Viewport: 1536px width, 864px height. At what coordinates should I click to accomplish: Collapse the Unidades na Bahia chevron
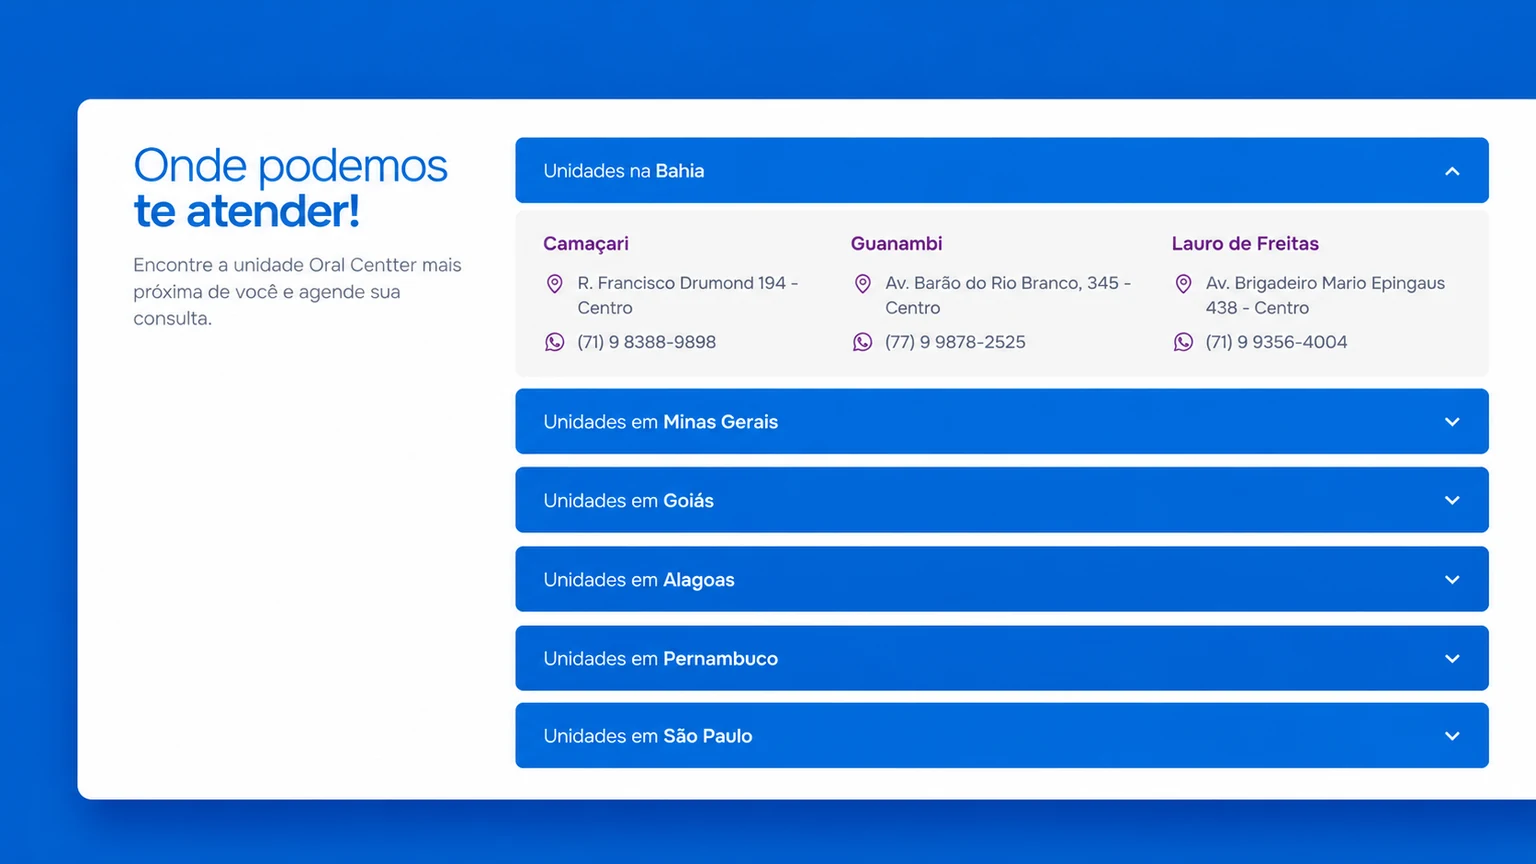click(1452, 171)
